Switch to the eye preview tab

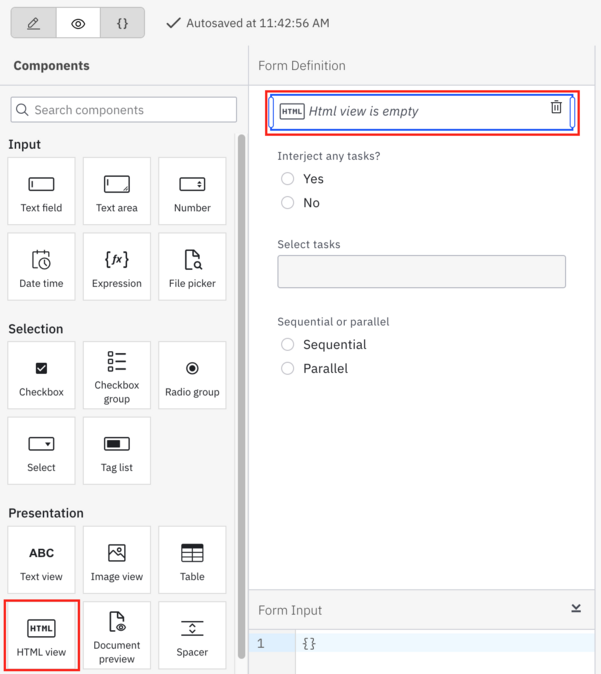pos(78,23)
